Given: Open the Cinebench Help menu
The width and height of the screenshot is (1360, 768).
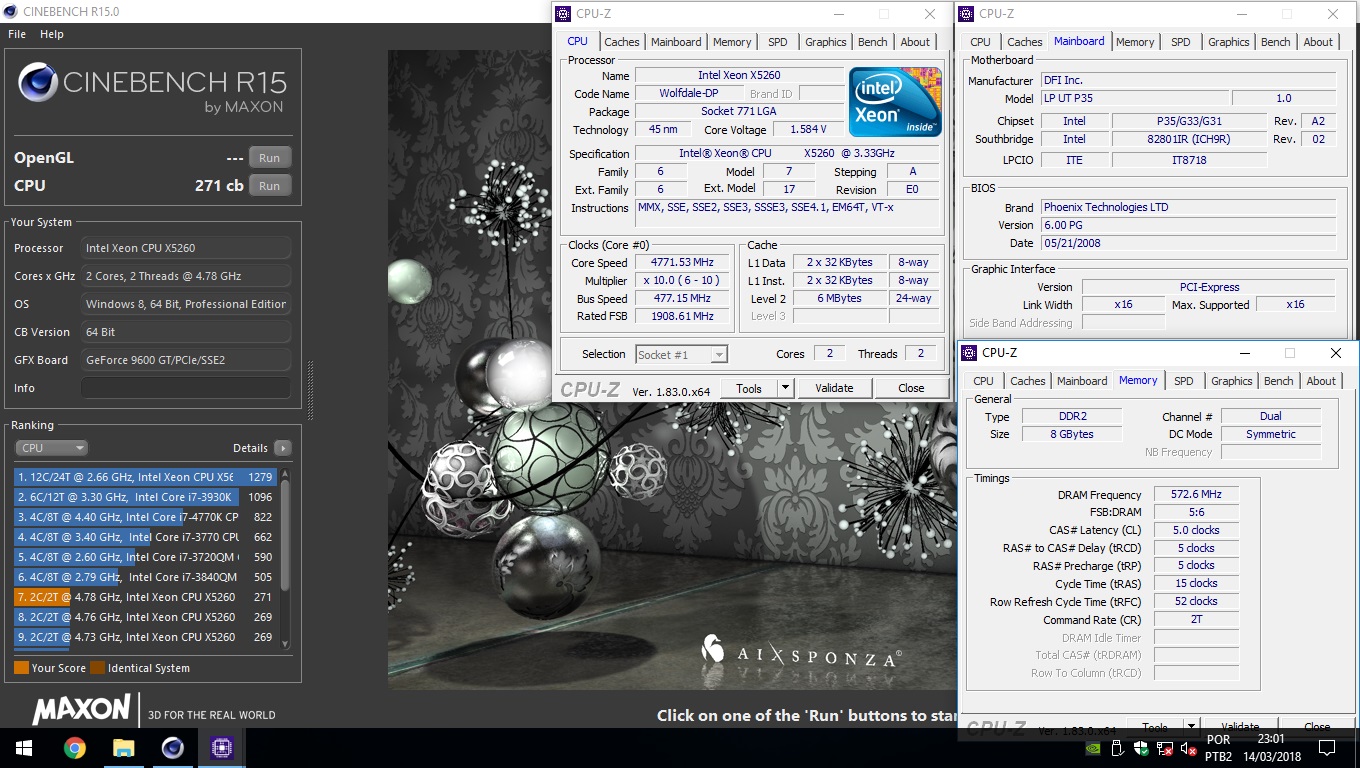Looking at the screenshot, I should (x=52, y=34).
